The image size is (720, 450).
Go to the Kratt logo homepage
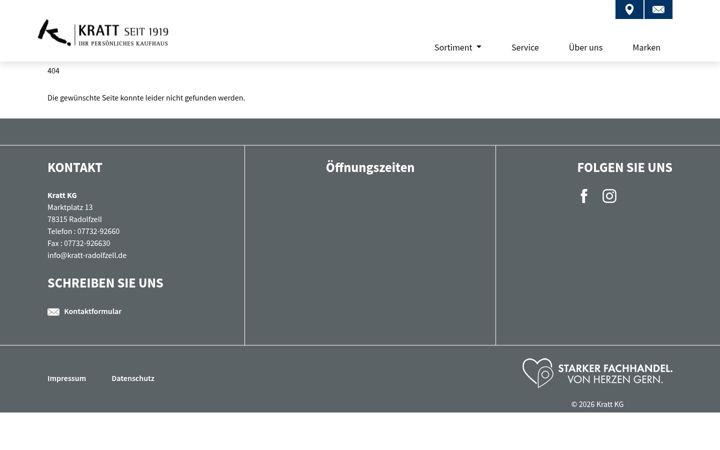[x=103, y=33]
